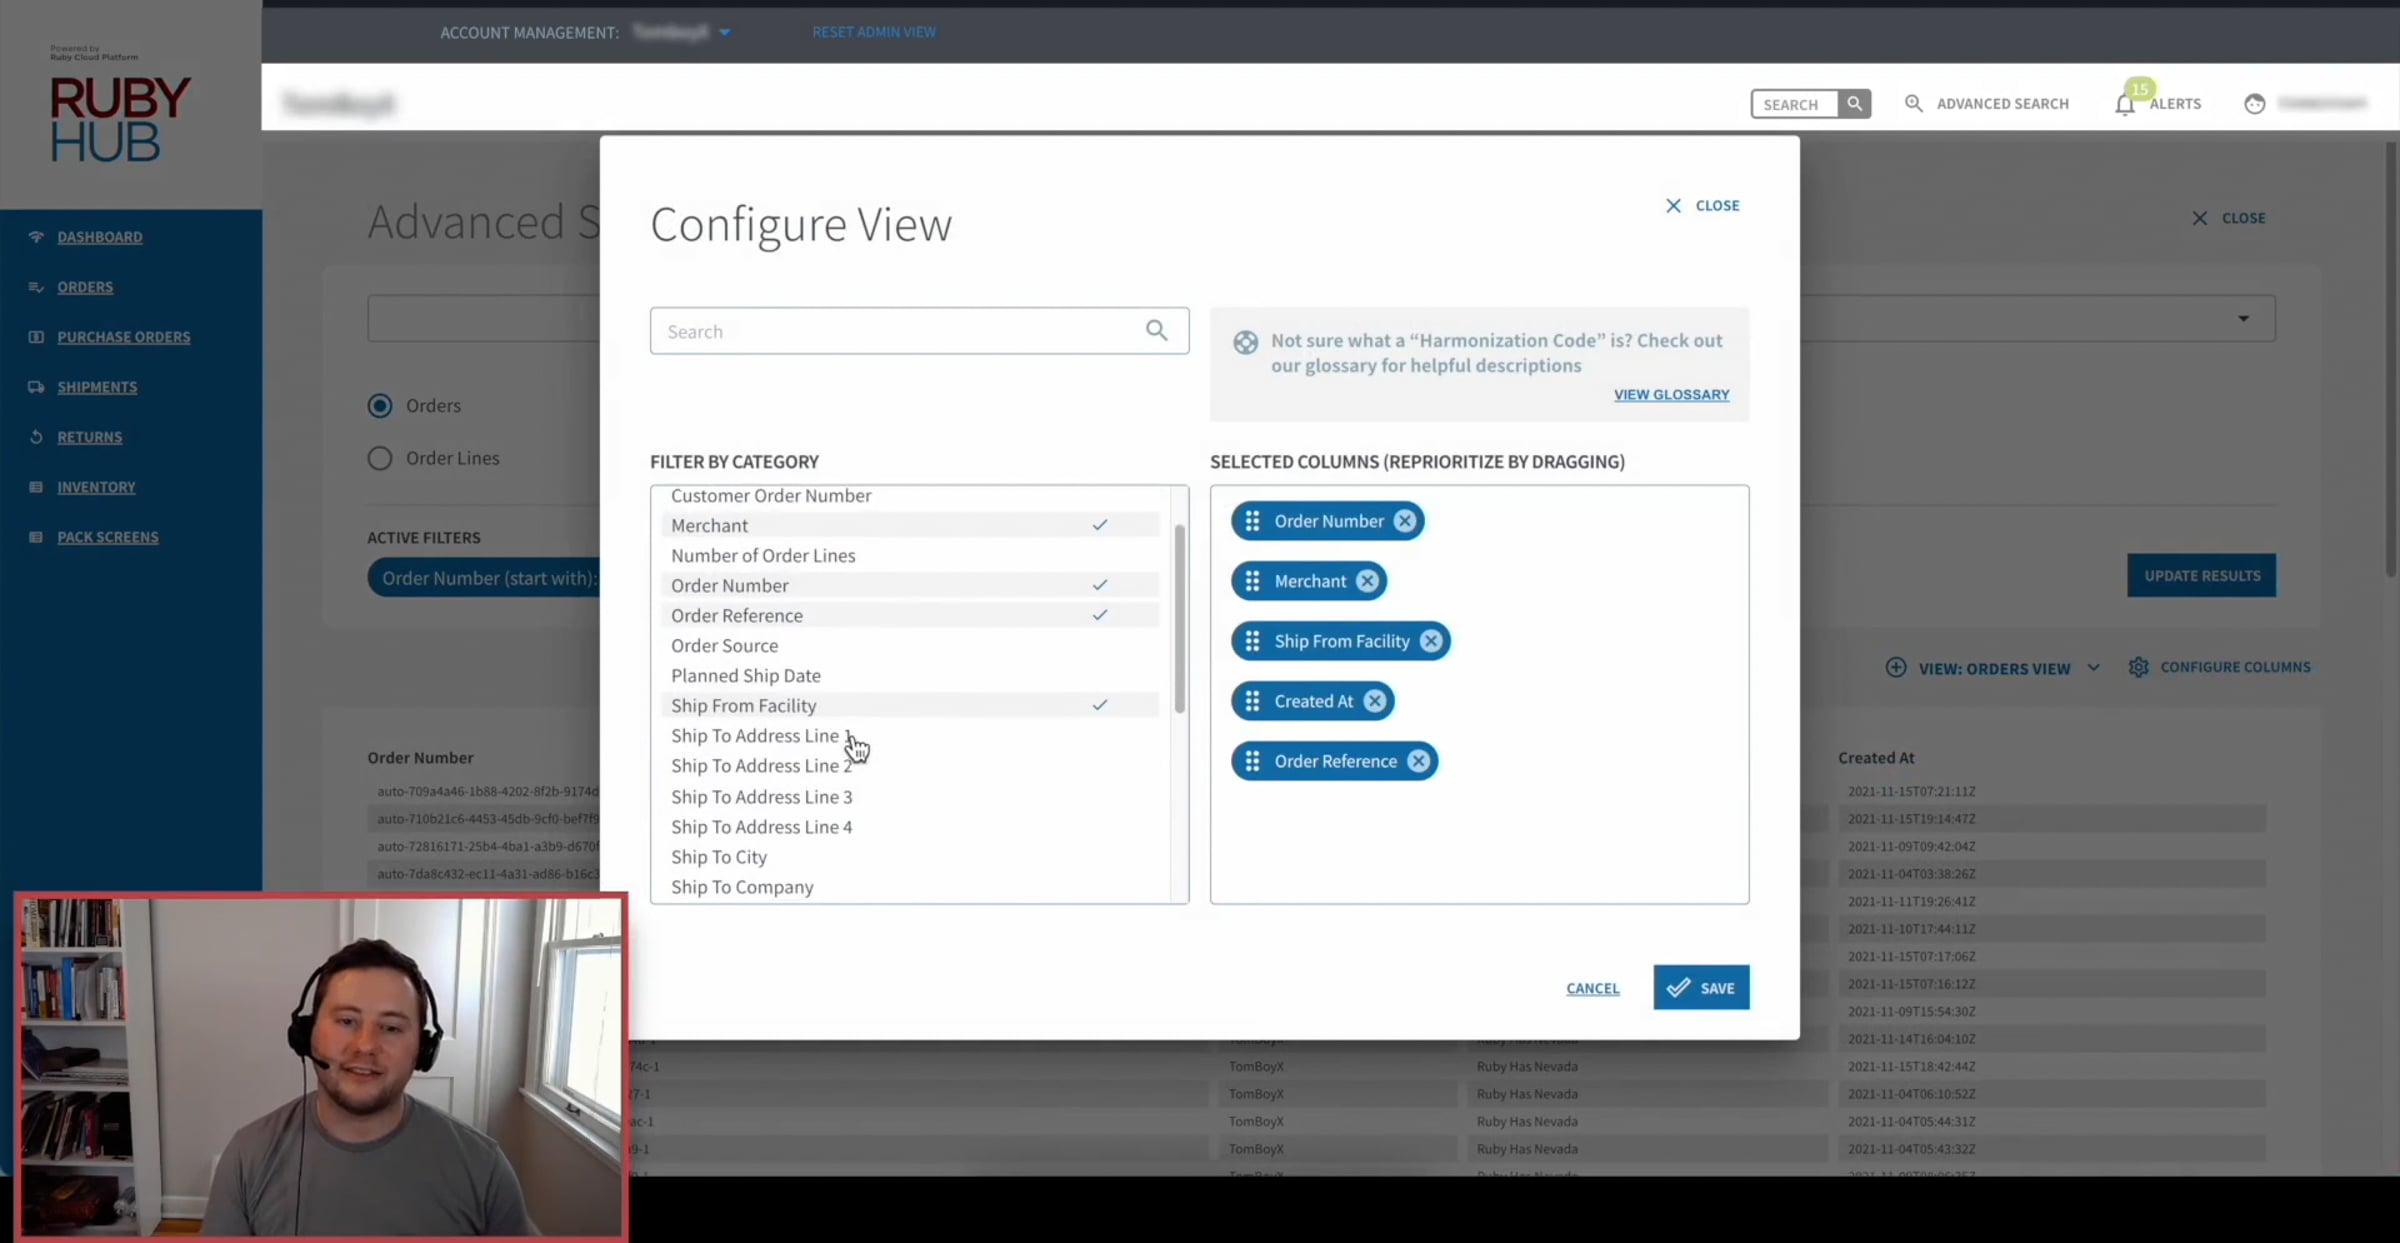The image size is (2400, 1243).
Task: Uncheck Order Reference in the category list
Action: point(910,615)
